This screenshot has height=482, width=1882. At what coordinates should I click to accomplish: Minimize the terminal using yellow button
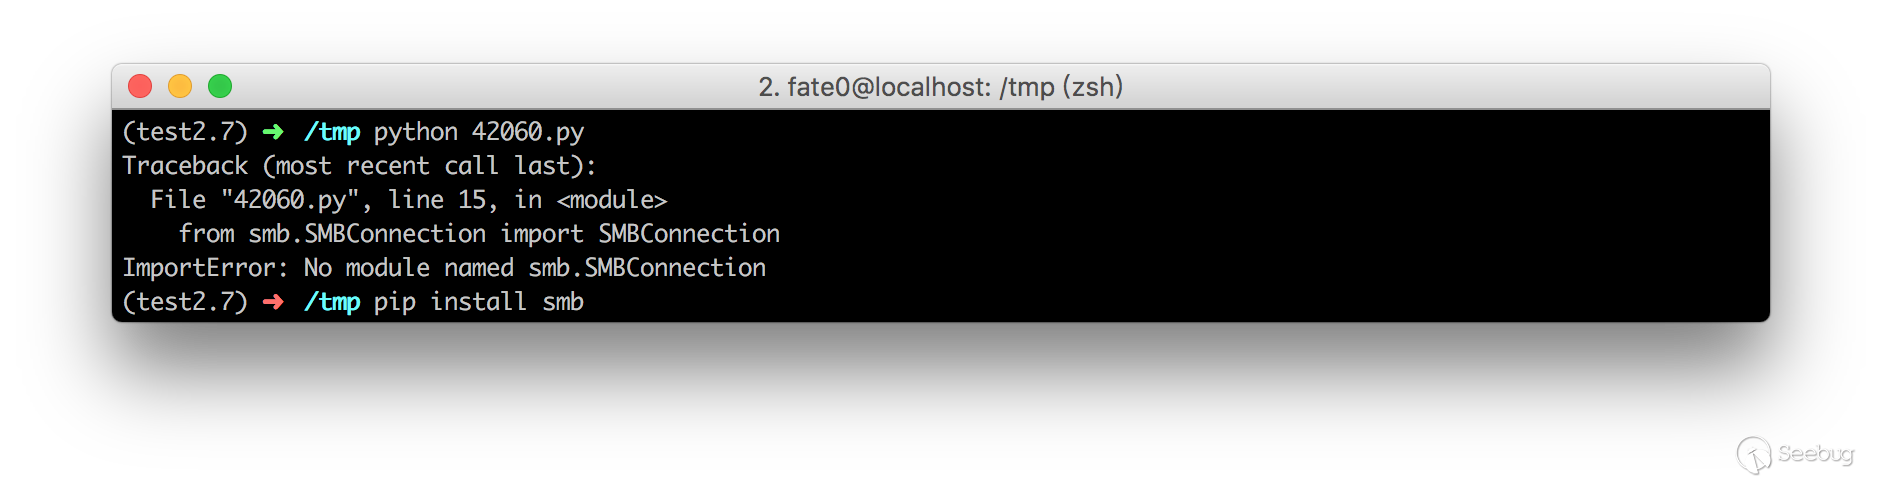click(180, 87)
